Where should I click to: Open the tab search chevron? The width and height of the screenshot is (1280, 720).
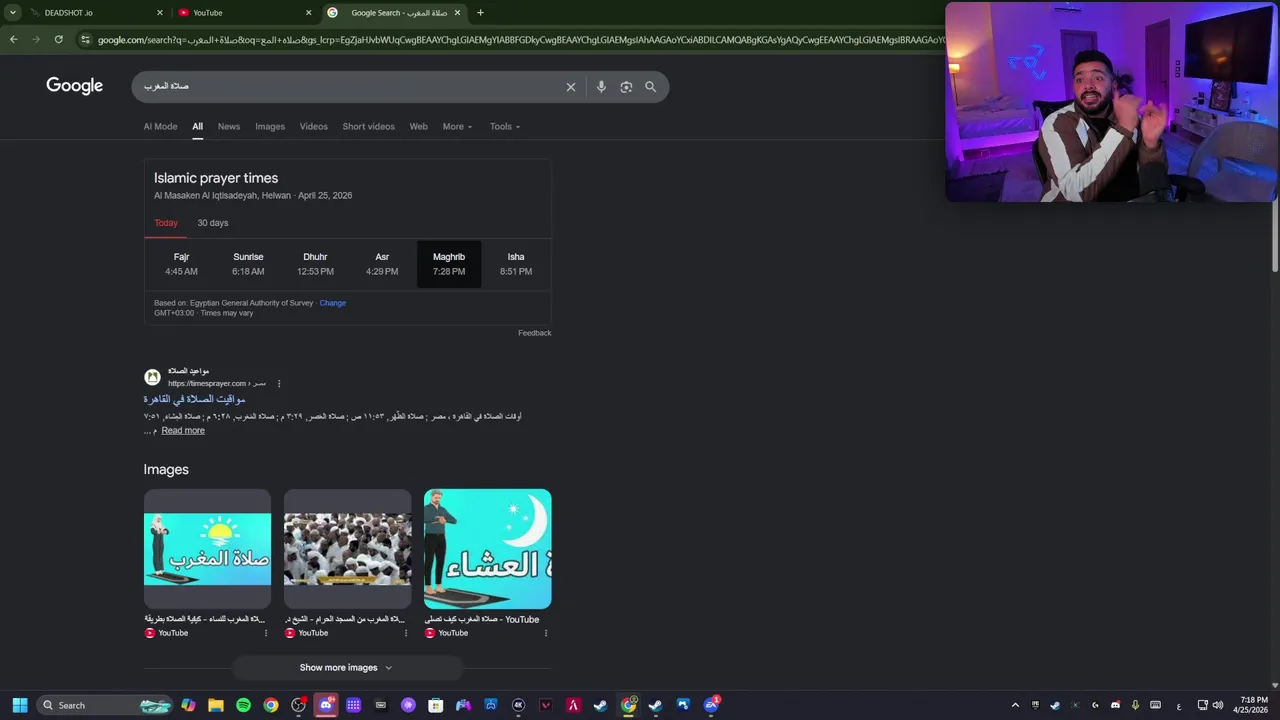(12, 13)
